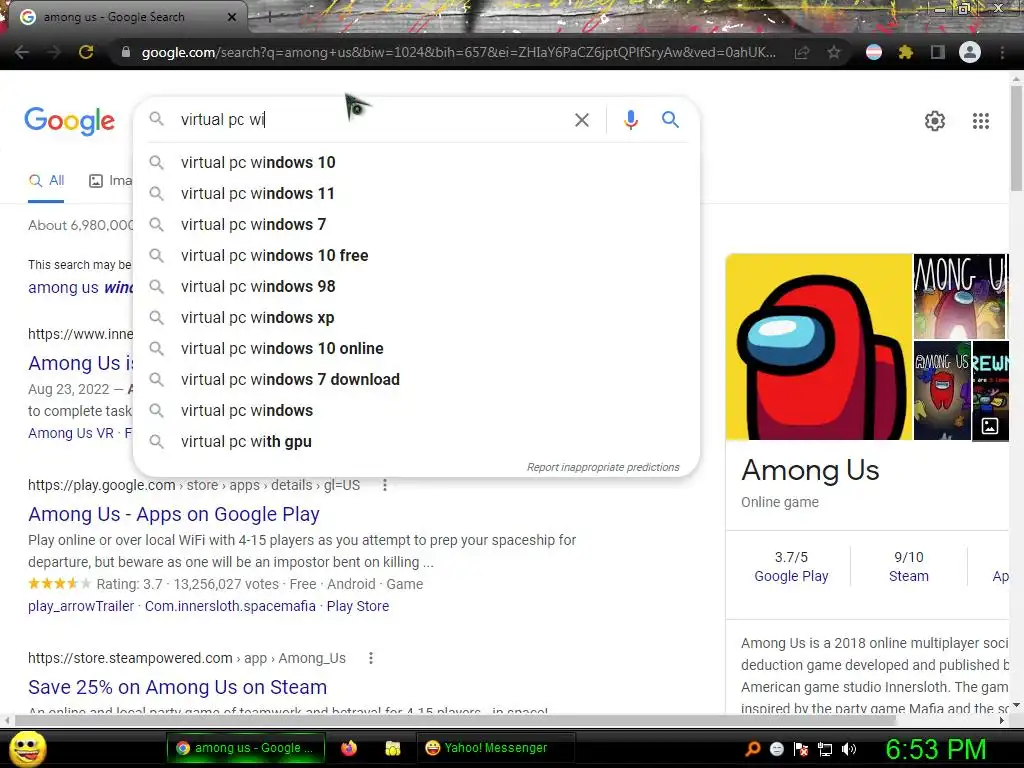
Task: Switch to Yahoo! Messenger in taskbar
Action: [x=496, y=748]
